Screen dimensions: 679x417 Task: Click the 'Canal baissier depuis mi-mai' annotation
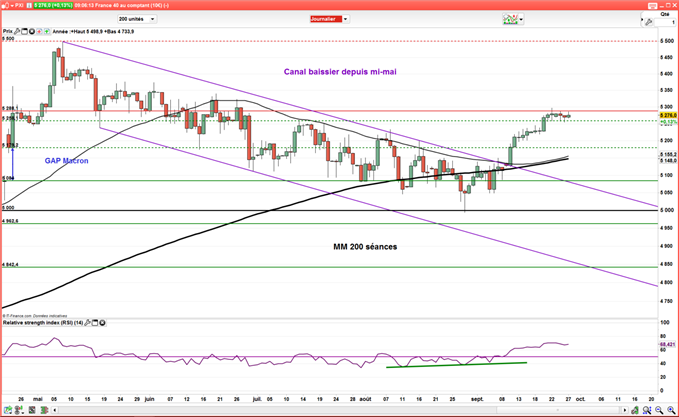pyautogui.click(x=340, y=72)
